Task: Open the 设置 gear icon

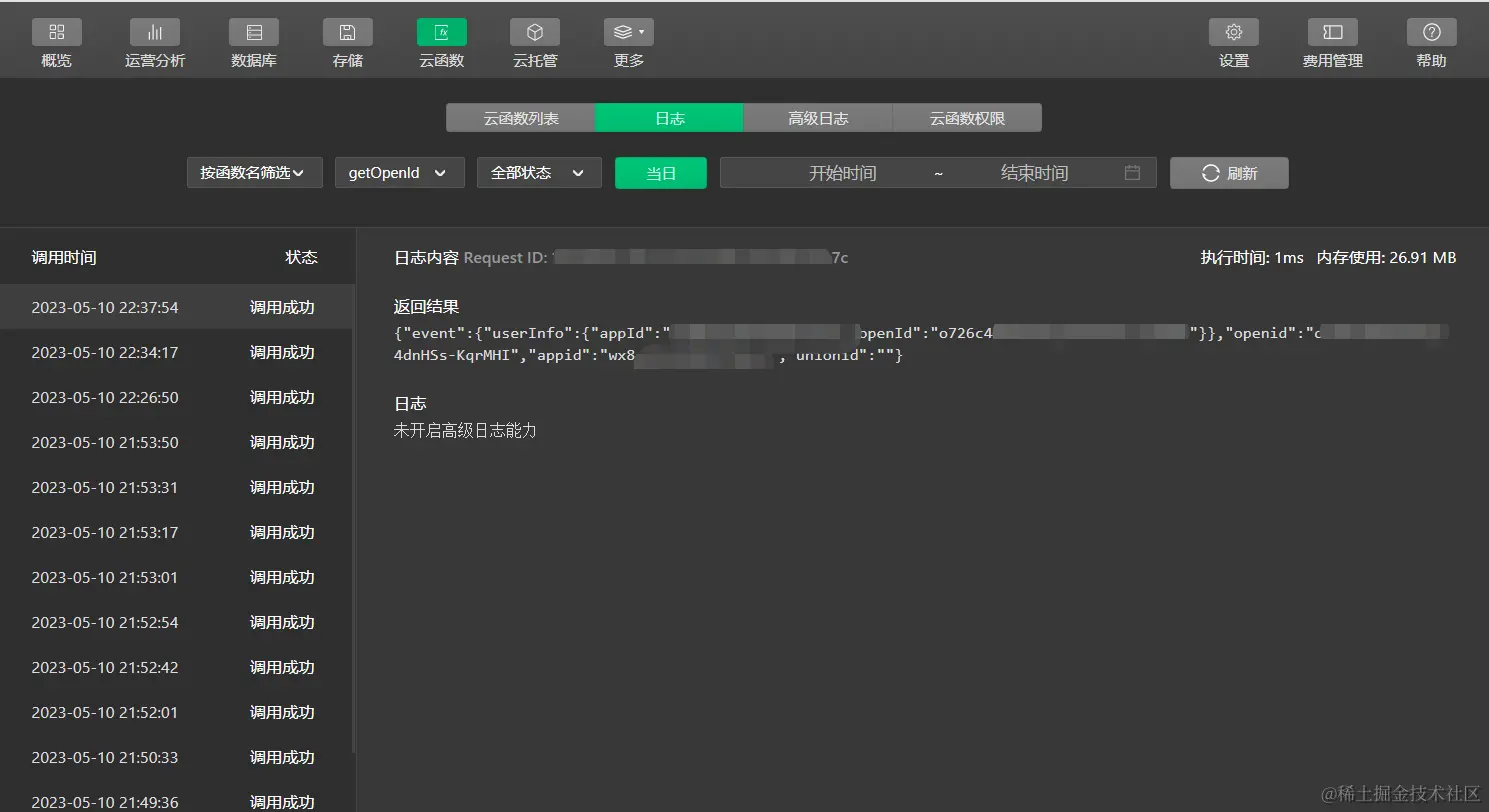Action: [1234, 32]
